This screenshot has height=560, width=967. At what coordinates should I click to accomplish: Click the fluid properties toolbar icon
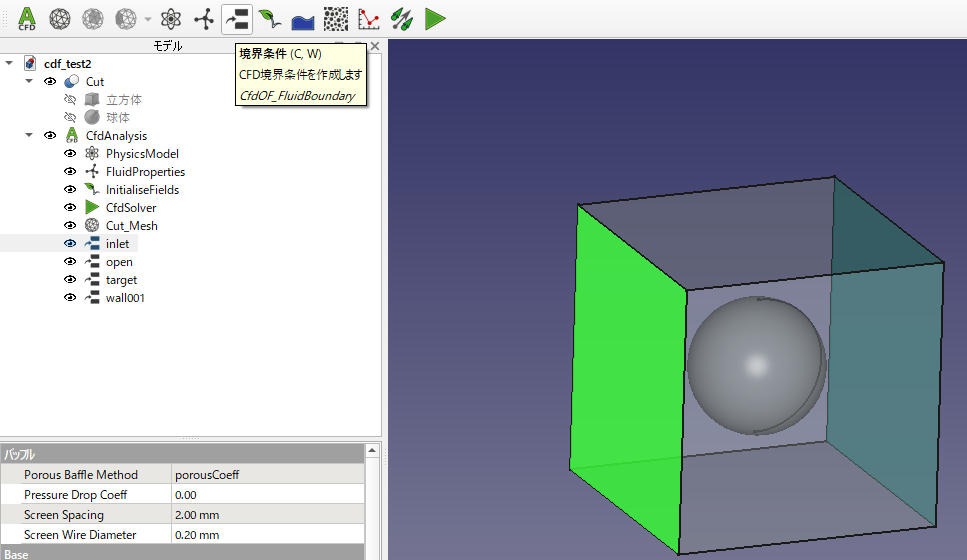click(204, 17)
